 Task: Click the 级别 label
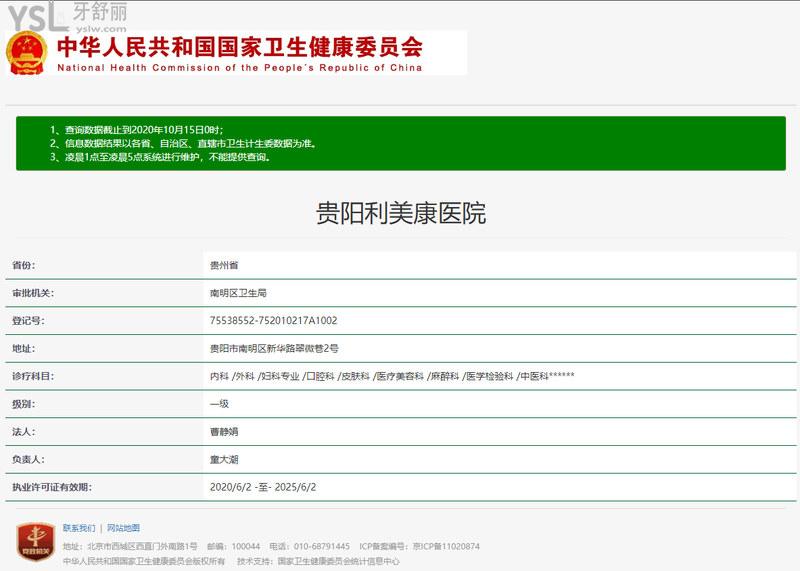23,404
